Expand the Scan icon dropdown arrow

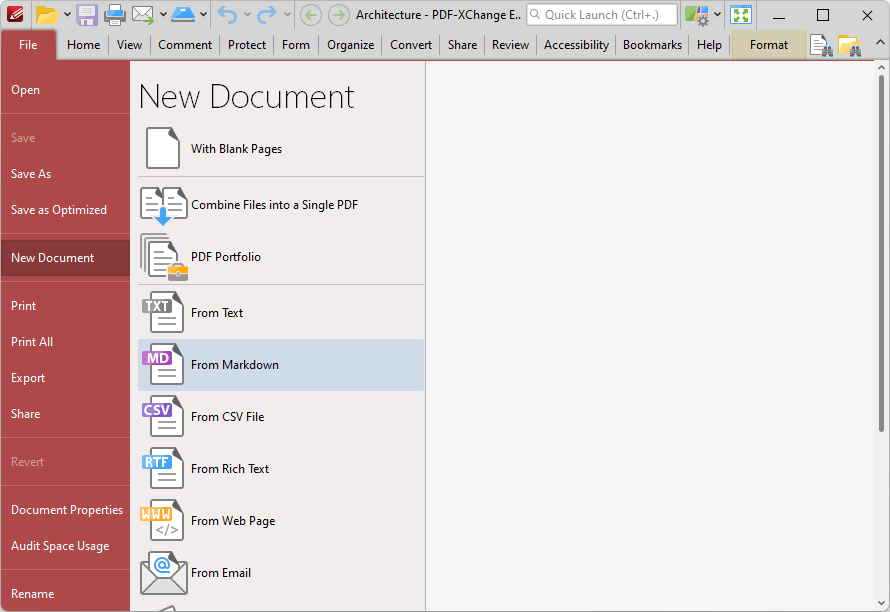(203, 15)
